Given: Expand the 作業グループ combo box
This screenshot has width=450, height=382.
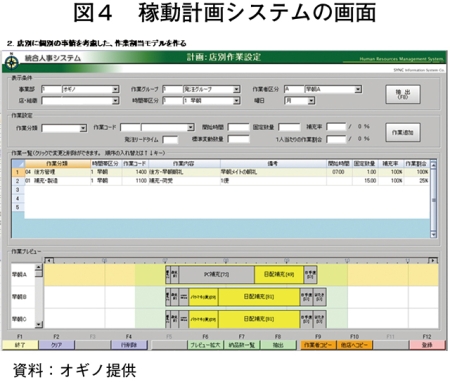Looking at the screenshot, I should click(211, 89).
